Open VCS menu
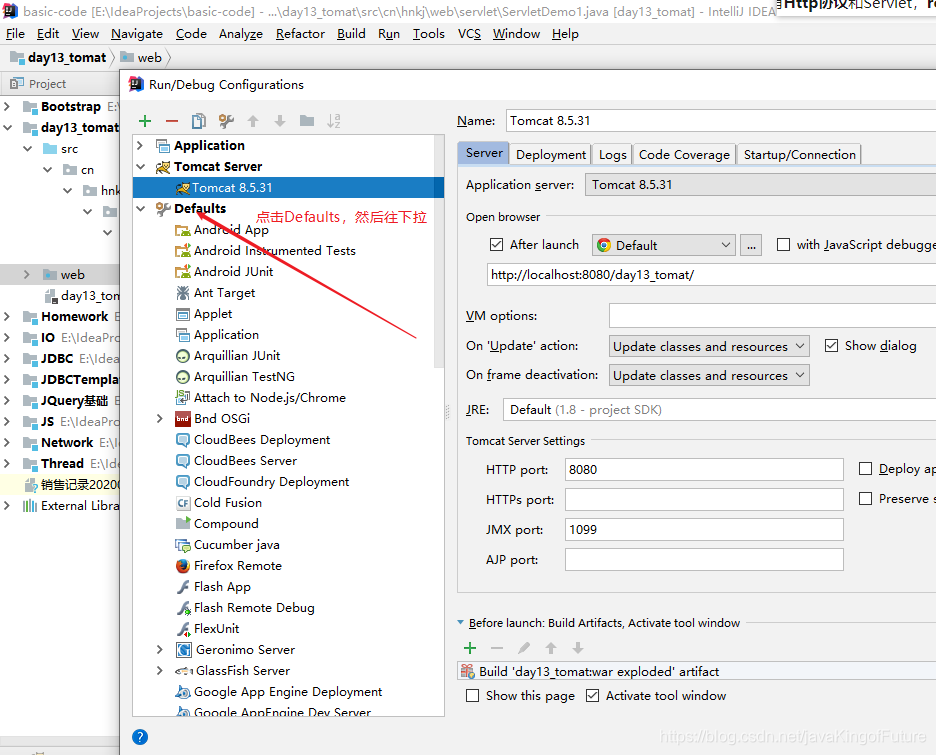 (469, 34)
